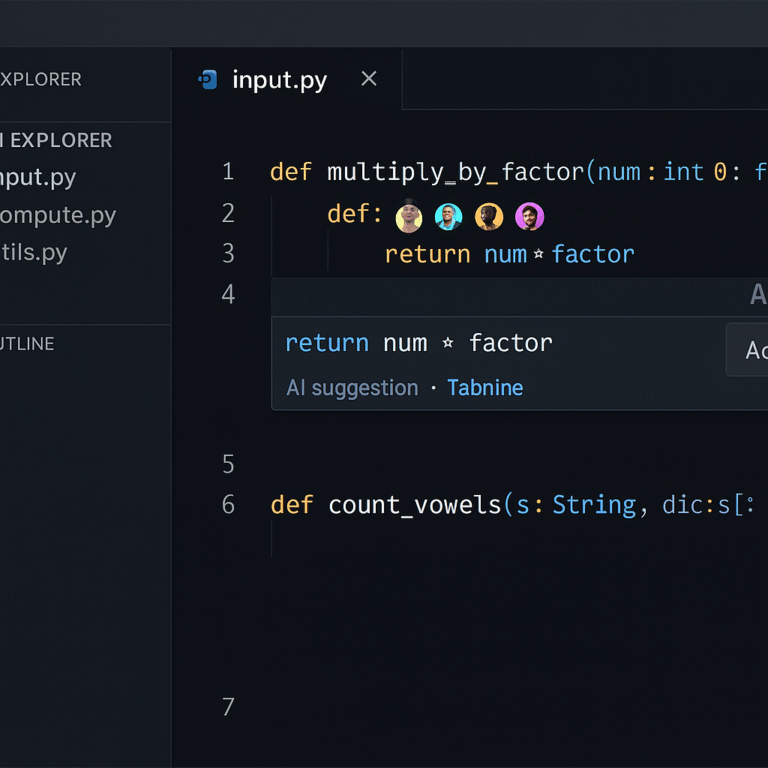Close the input.py tab

[x=369, y=78]
